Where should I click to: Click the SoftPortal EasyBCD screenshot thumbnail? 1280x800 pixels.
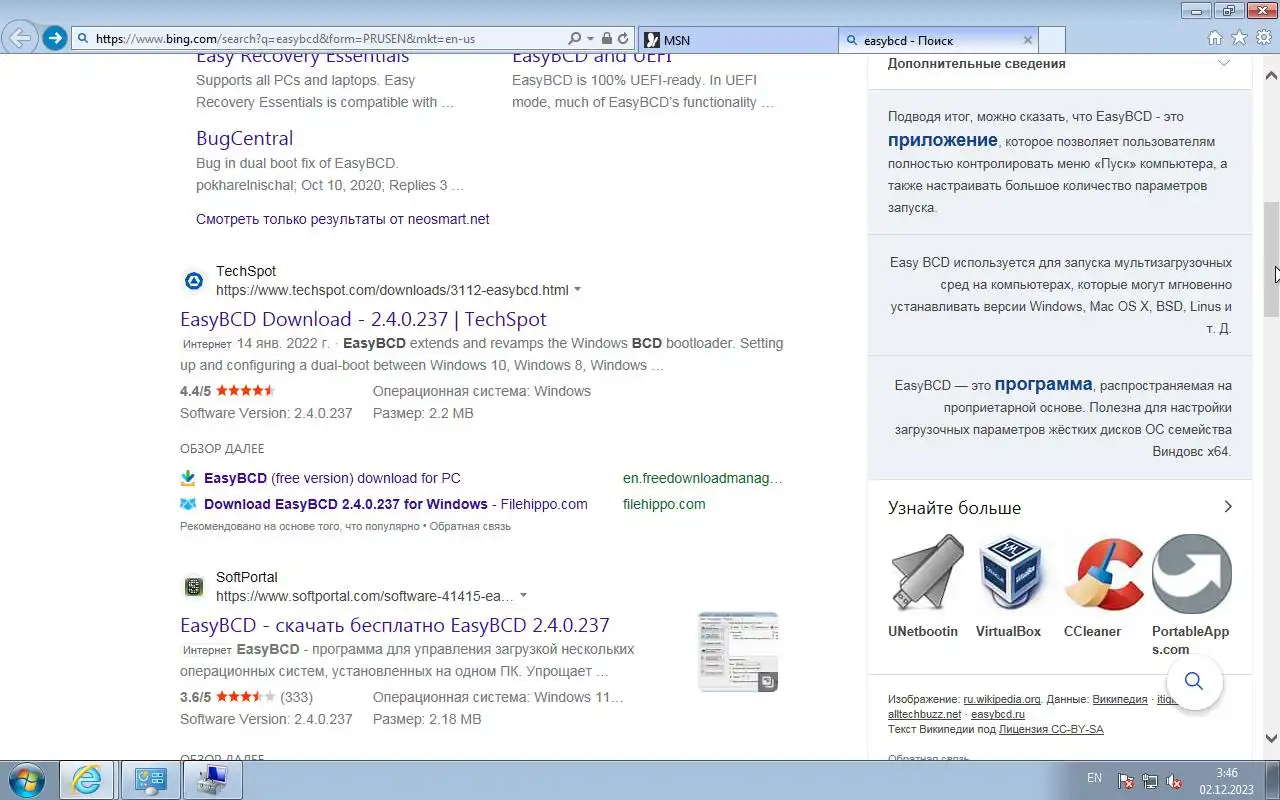pos(738,652)
